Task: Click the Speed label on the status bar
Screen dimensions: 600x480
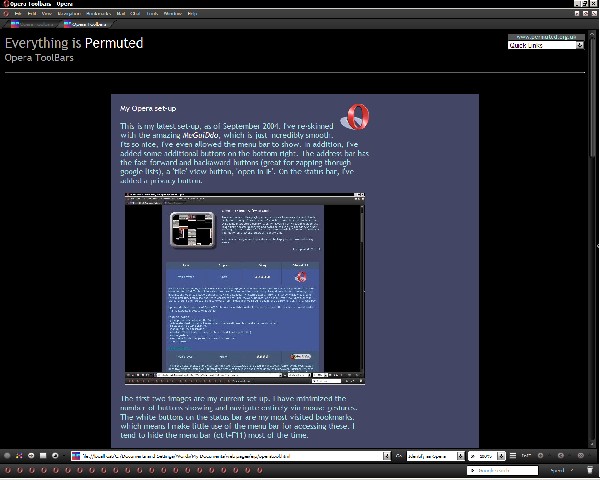Action: (x=557, y=470)
